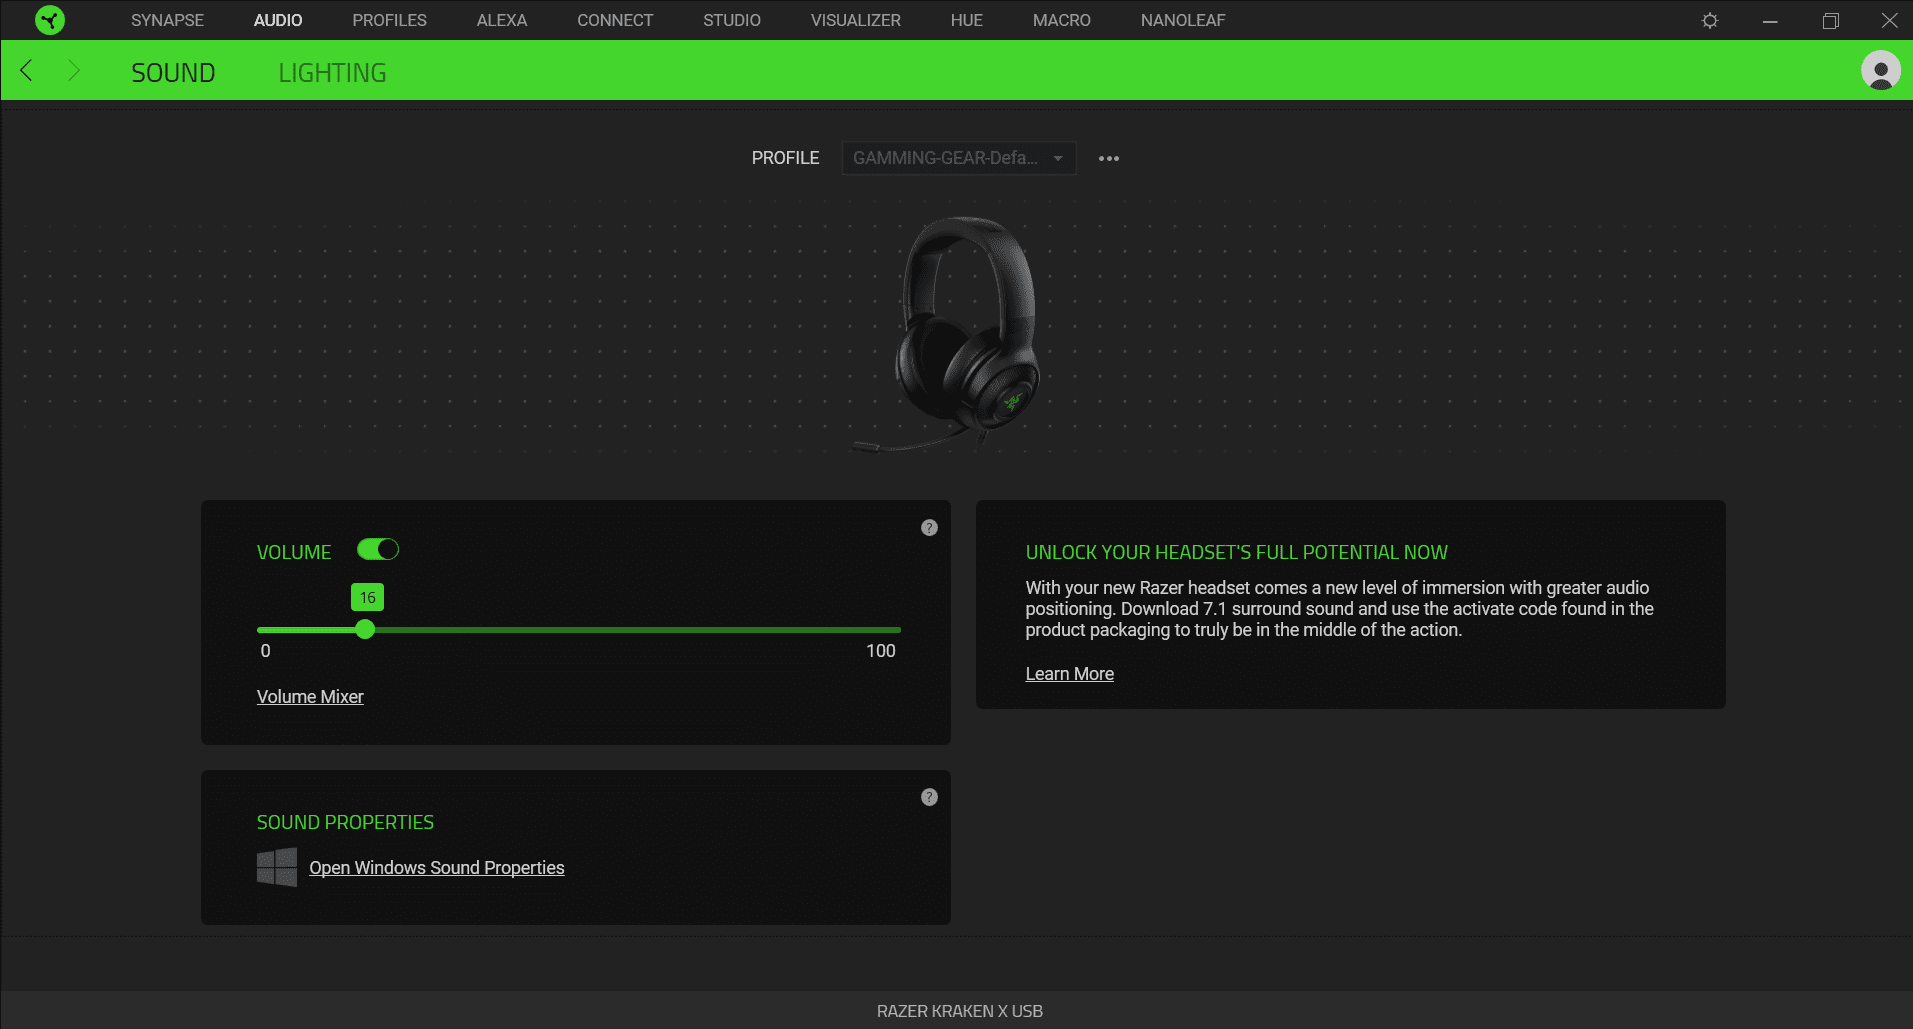This screenshot has width=1913, height=1029.
Task: Open the MACRO tab
Action: [1061, 20]
